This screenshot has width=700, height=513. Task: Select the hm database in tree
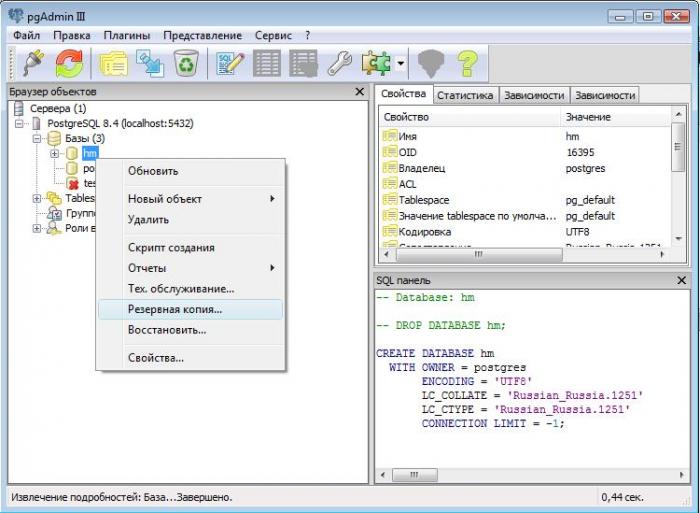[90, 154]
